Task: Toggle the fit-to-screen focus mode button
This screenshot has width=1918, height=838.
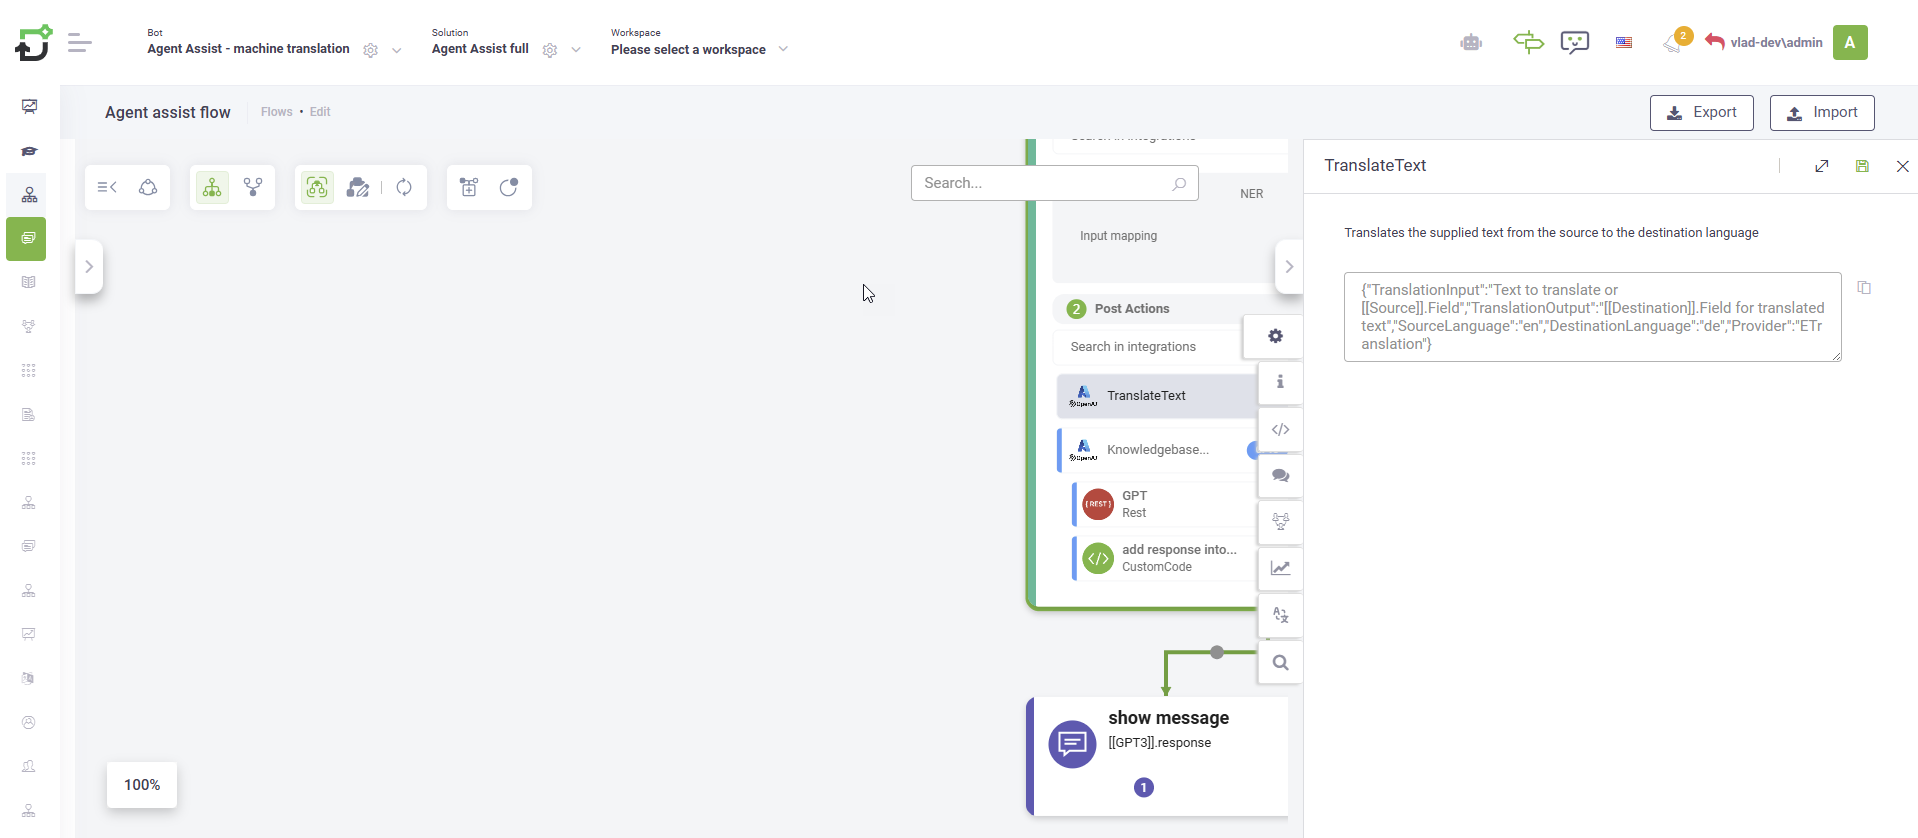Action: (317, 187)
